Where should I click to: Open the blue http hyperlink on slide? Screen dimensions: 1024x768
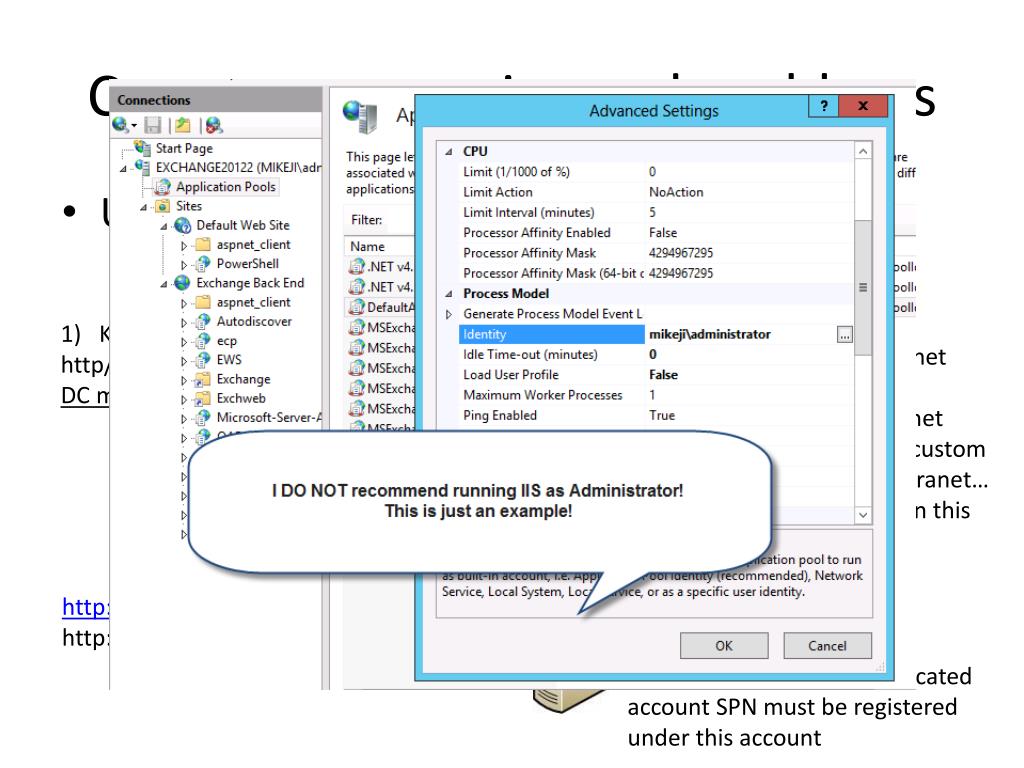(86, 607)
